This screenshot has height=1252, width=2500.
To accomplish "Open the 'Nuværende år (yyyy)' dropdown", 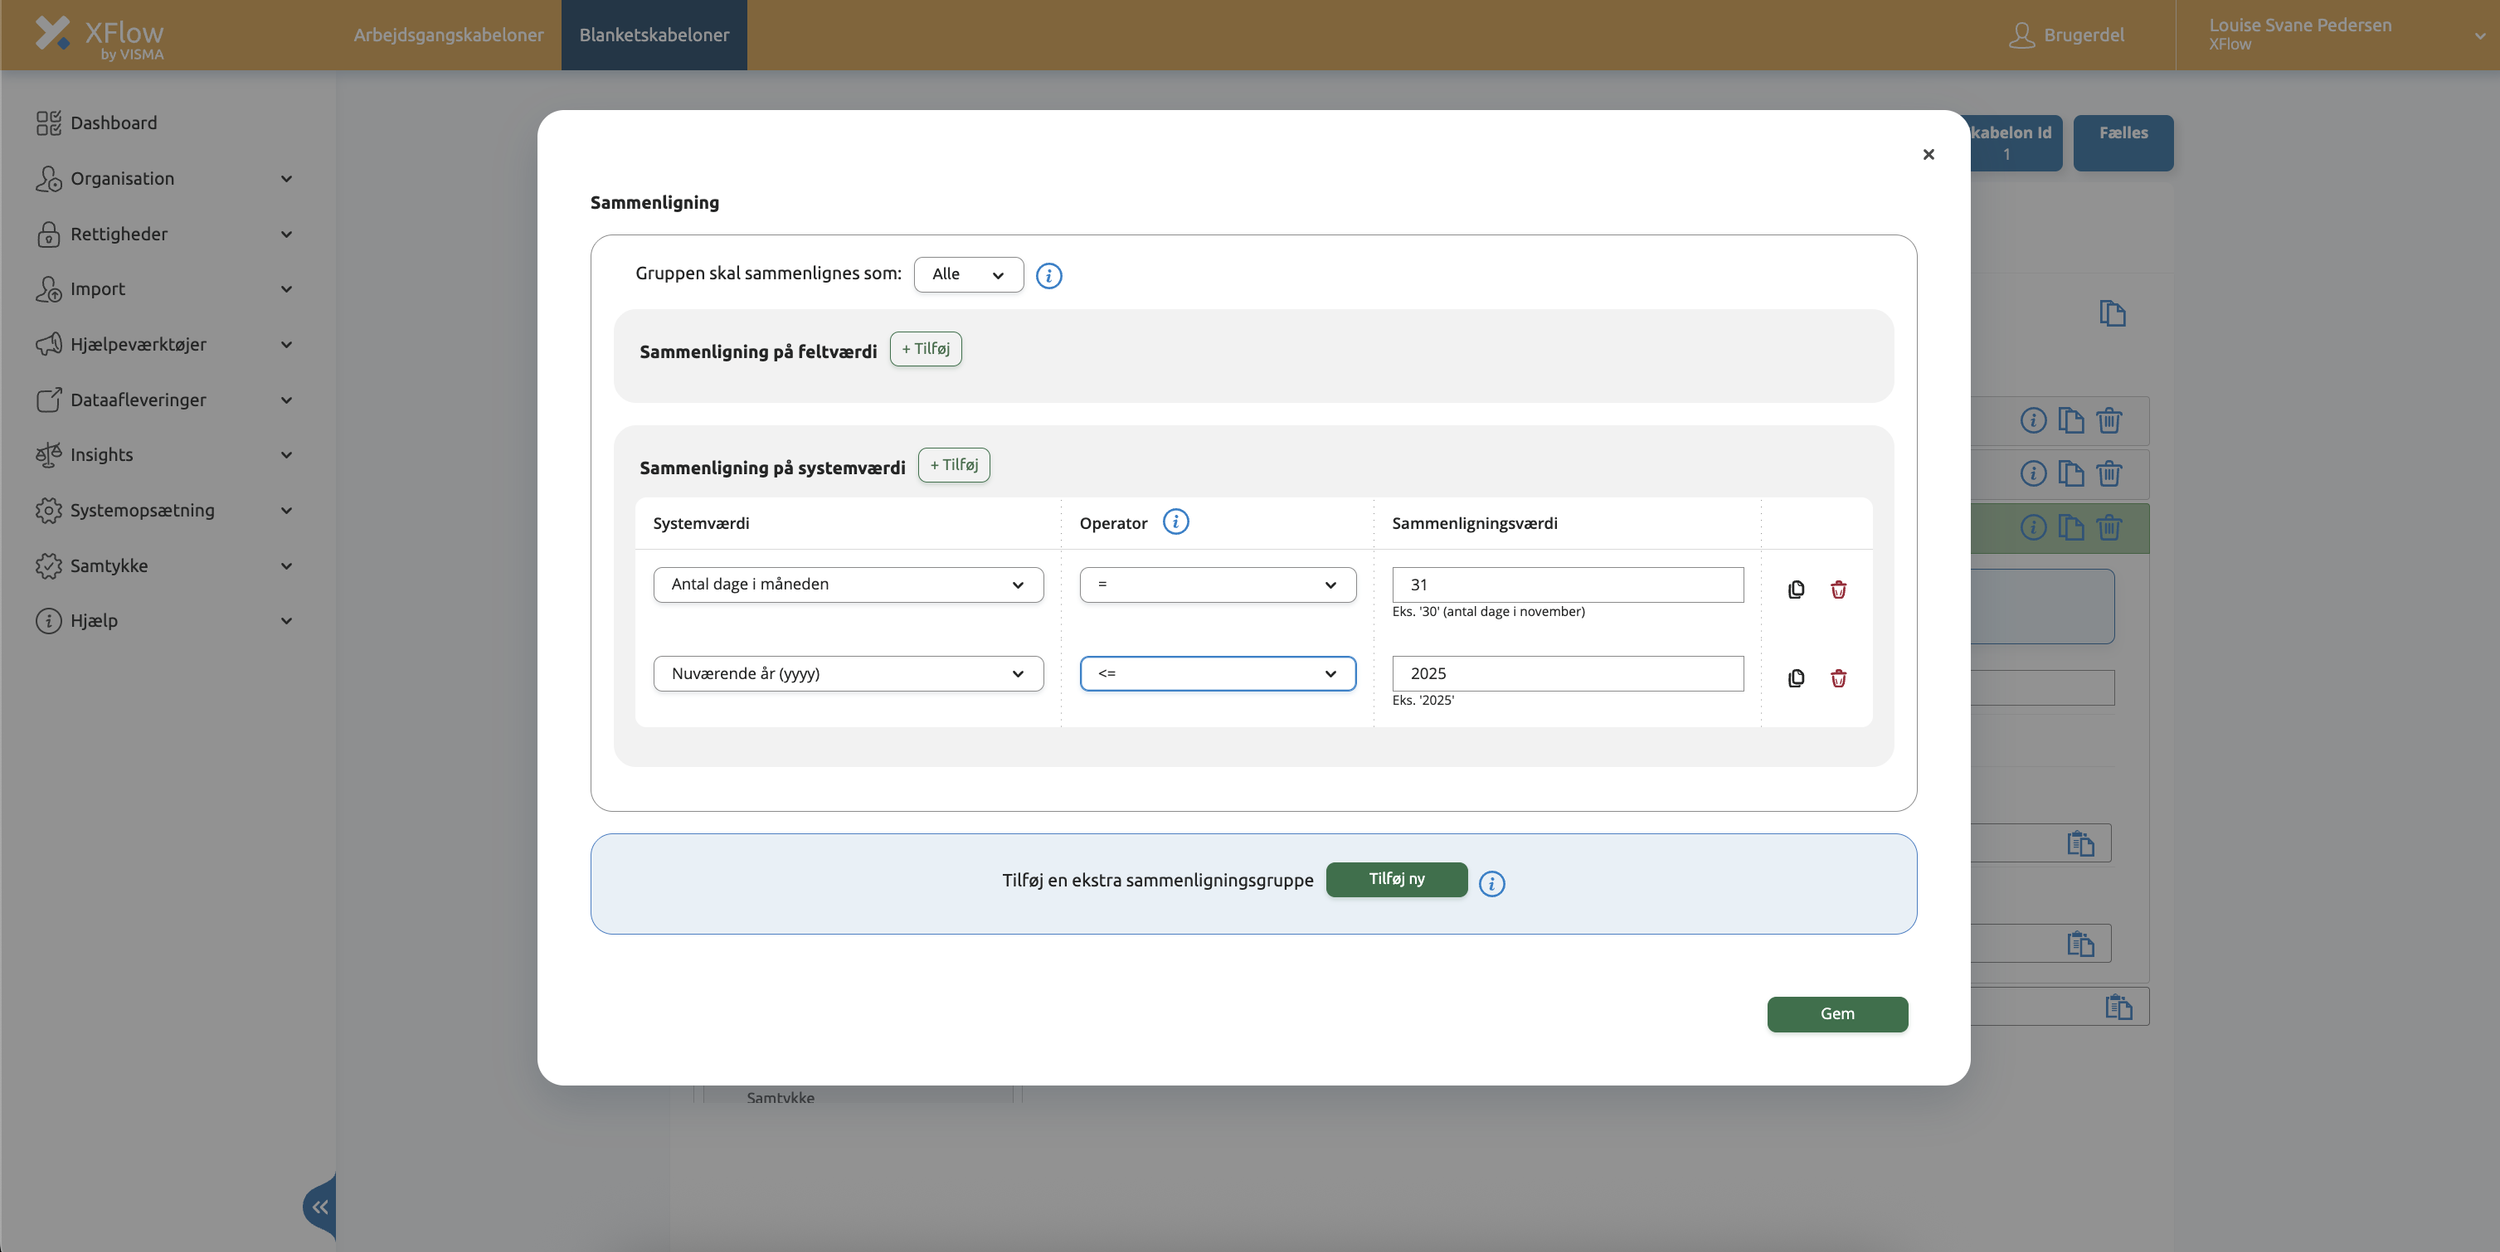I will (x=848, y=674).
